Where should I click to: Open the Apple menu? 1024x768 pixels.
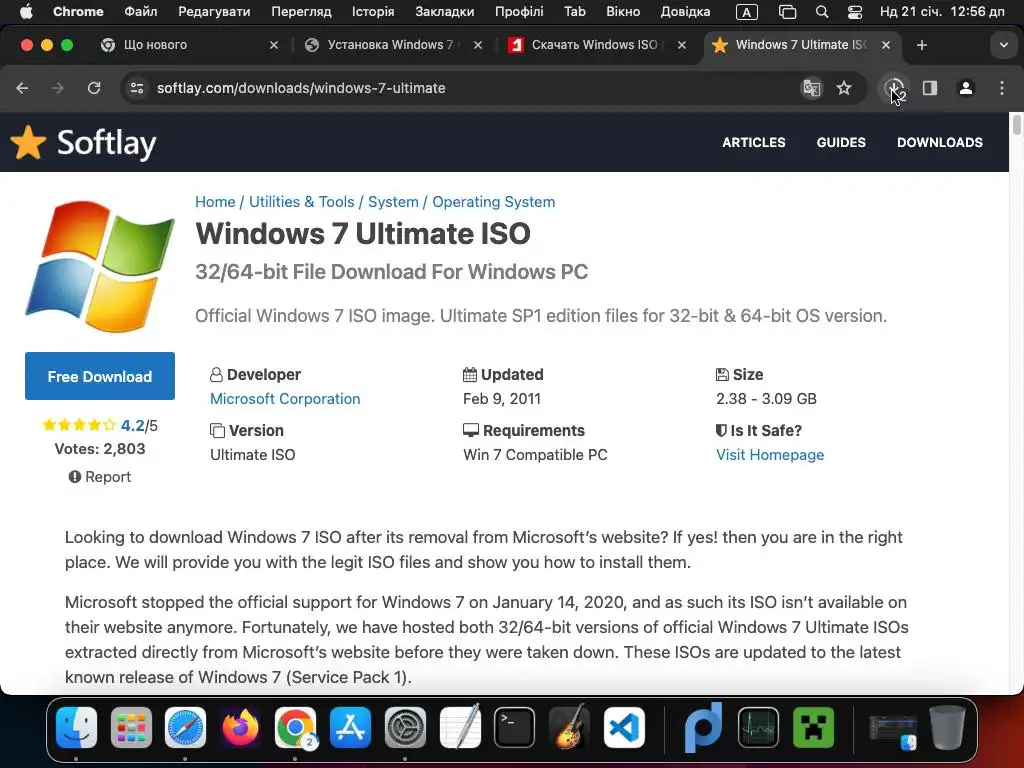pyautogui.click(x=25, y=11)
